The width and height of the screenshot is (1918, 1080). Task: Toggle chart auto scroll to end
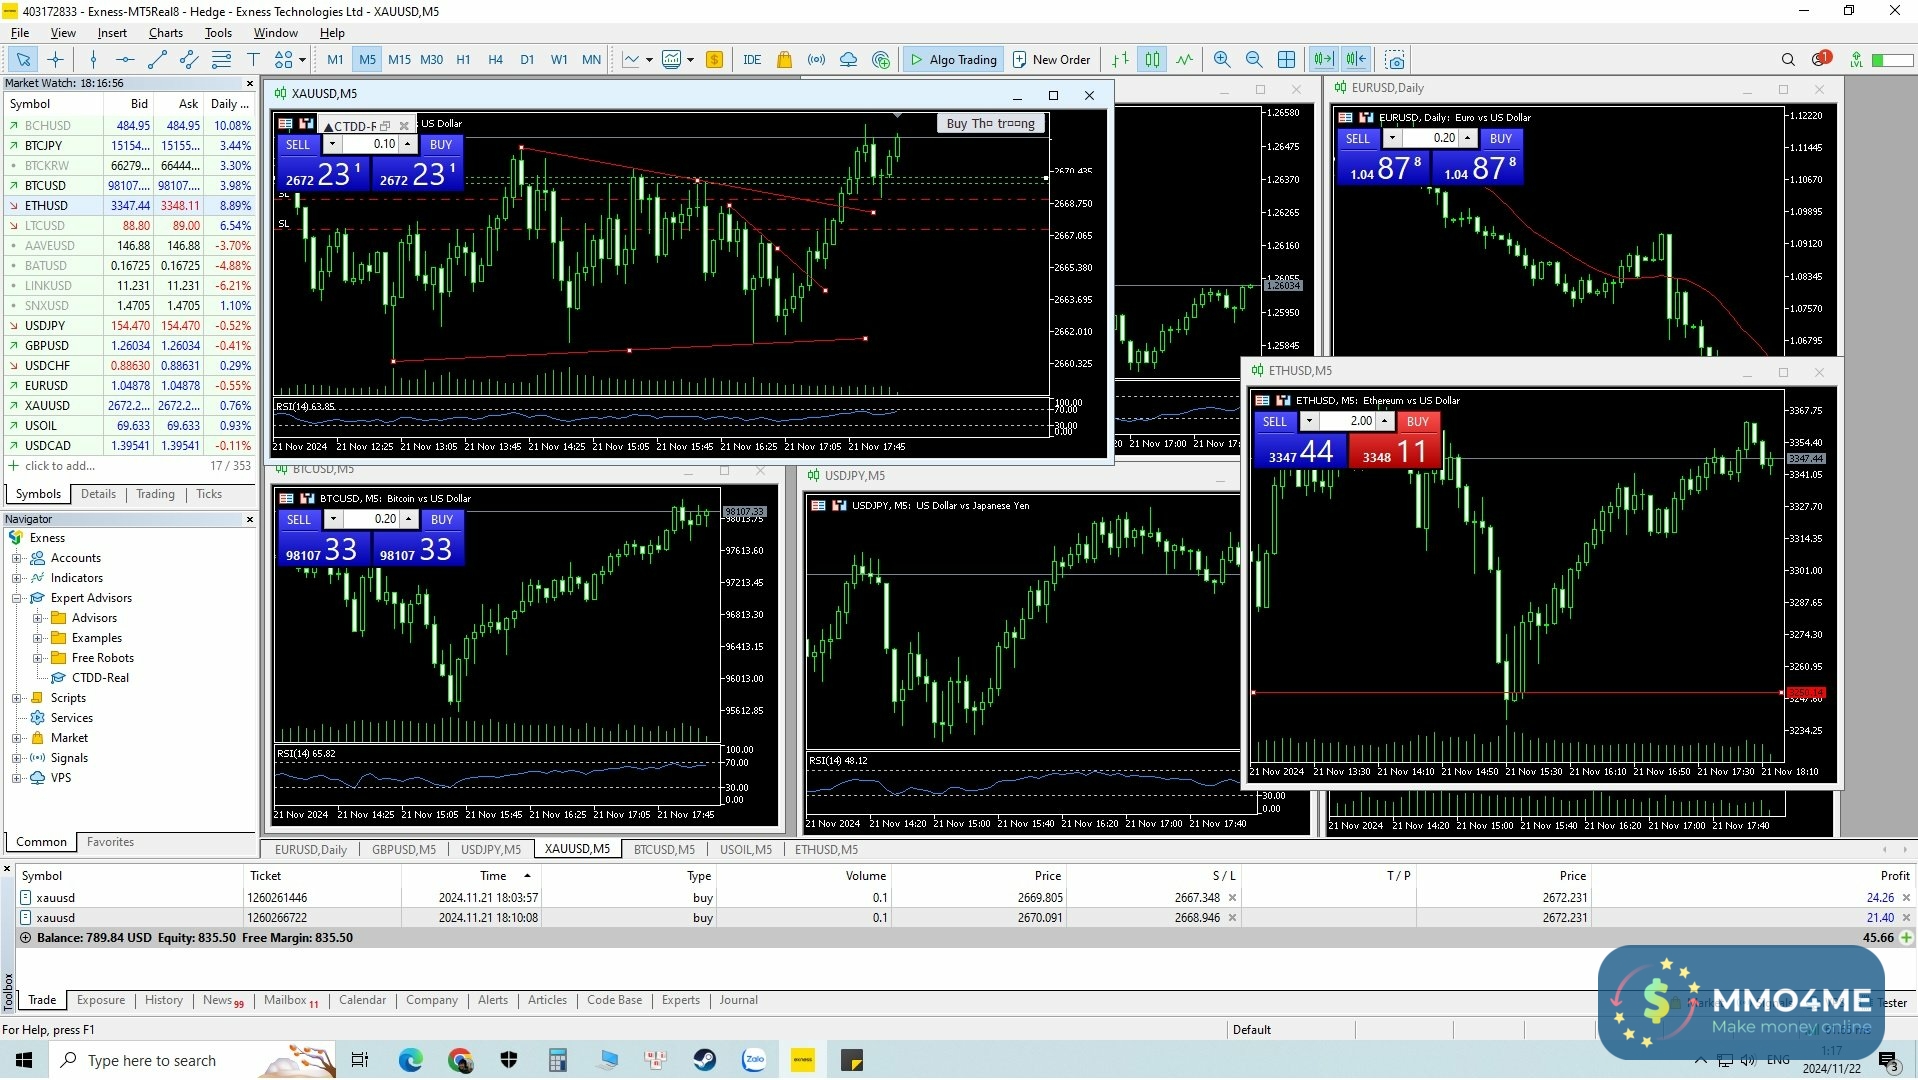coord(1323,60)
